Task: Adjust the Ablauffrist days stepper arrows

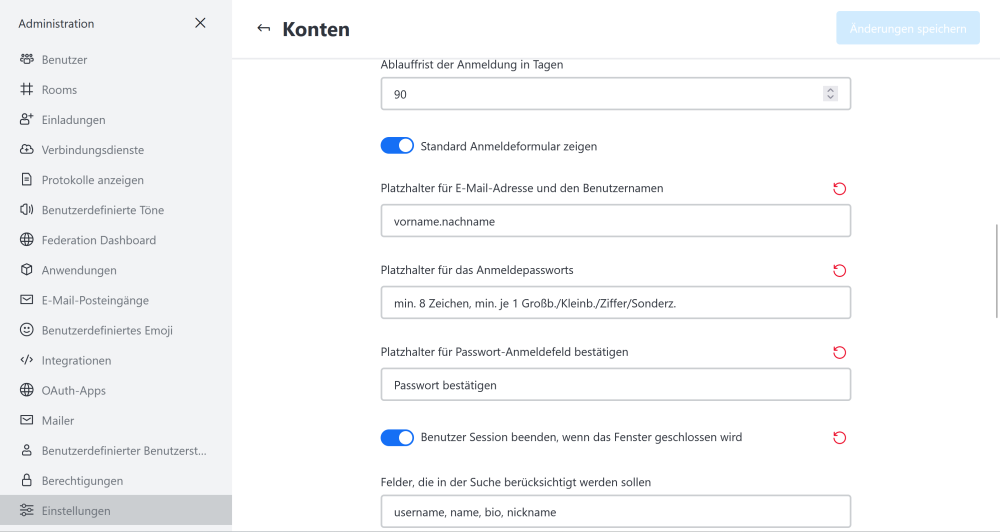Action: point(830,94)
